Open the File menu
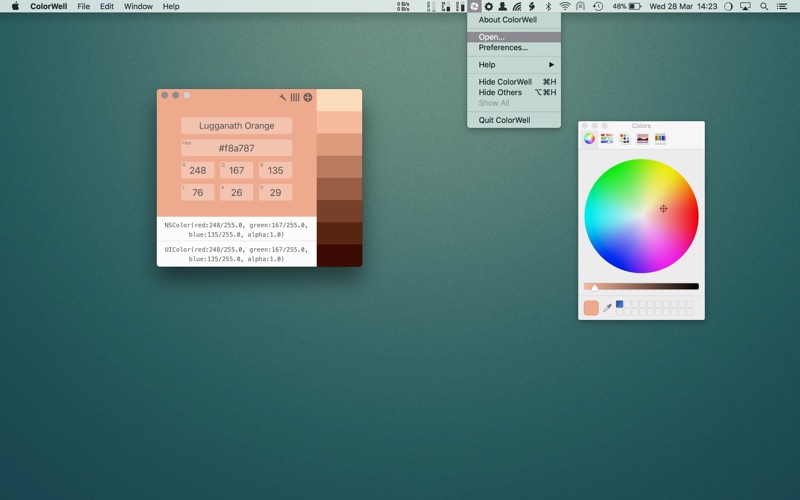 click(84, 6)
